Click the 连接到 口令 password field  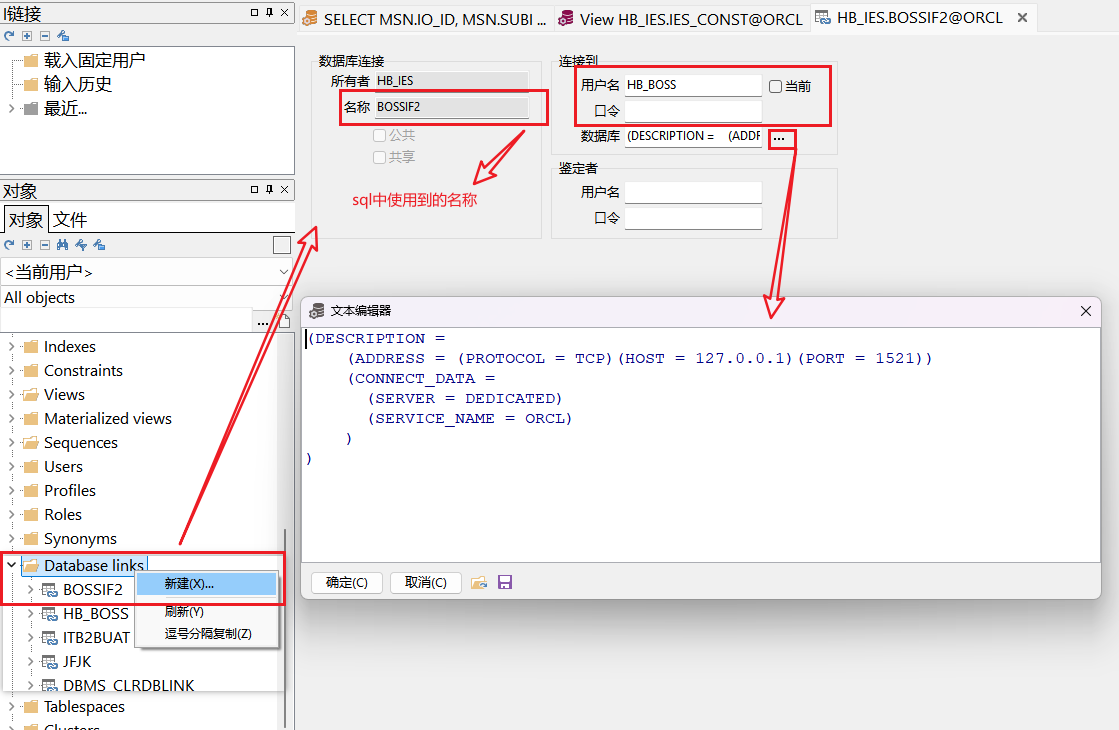[x=693, y=111]
